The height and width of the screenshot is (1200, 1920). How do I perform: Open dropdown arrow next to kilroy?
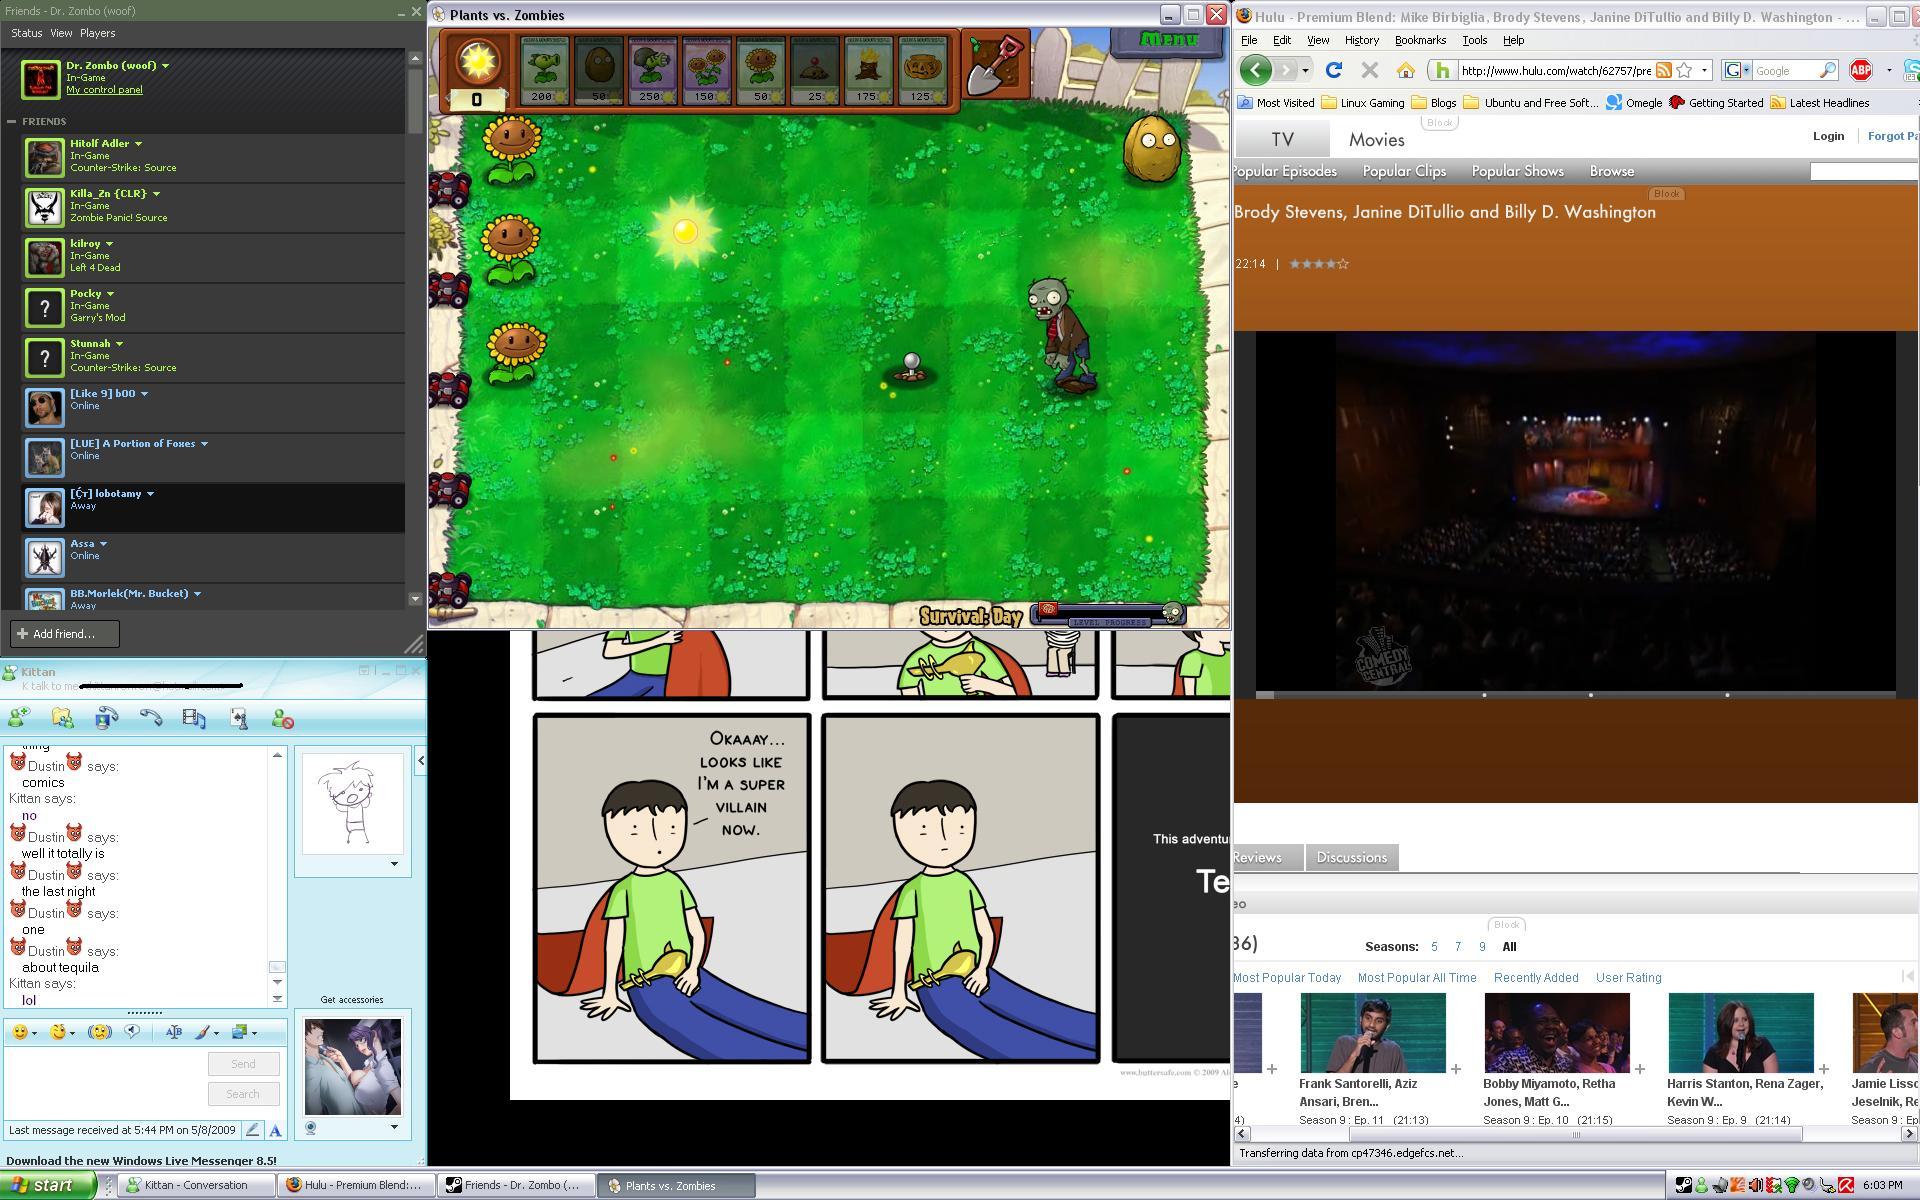tap(109, 244)
